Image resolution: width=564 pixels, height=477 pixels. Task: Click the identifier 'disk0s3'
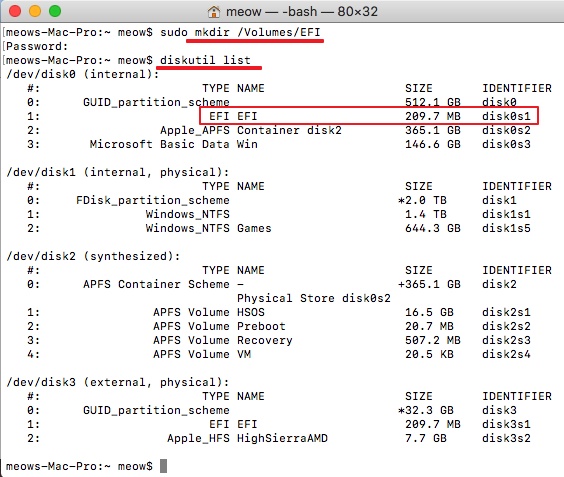[506, 144]
